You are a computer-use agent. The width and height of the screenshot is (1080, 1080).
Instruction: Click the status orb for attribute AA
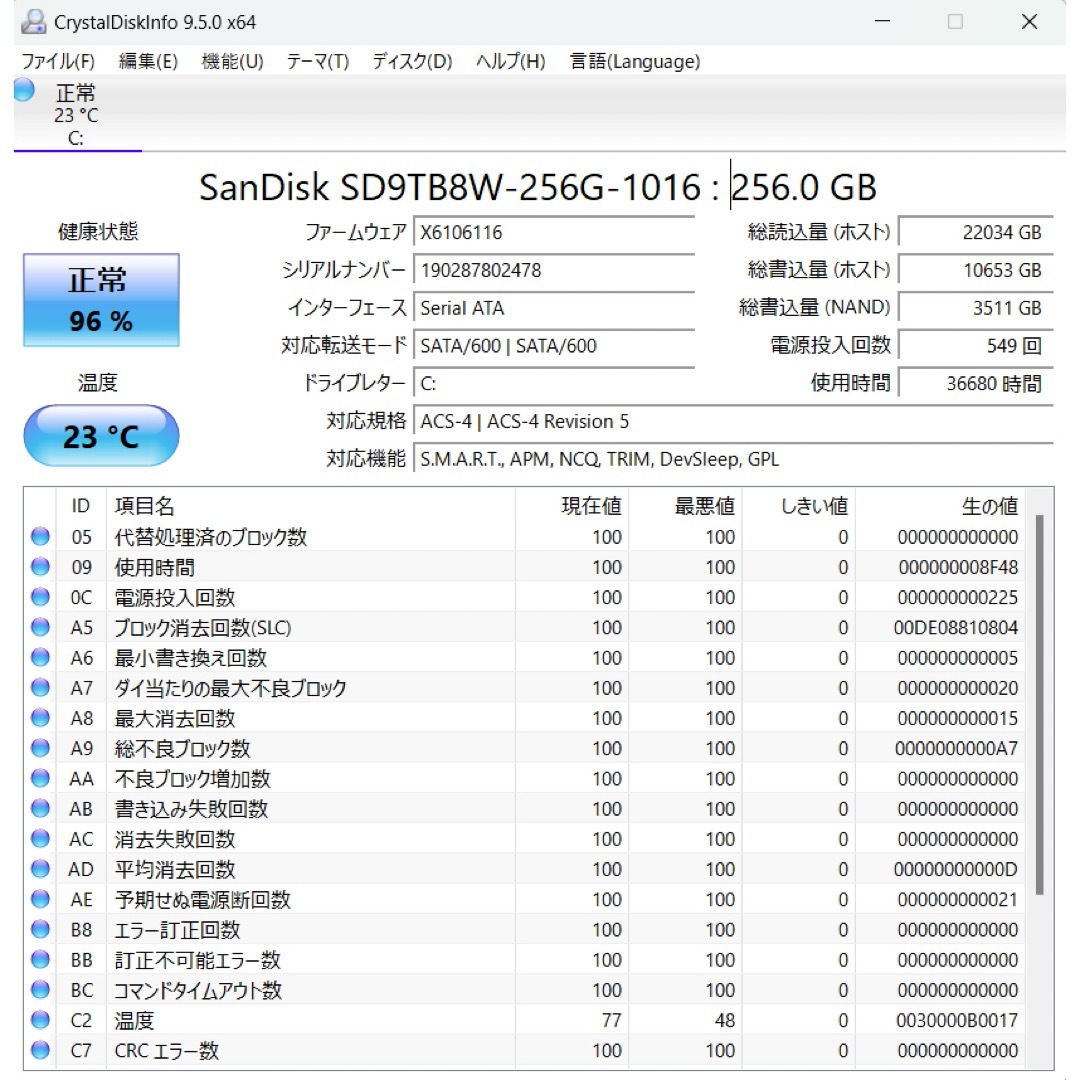pyautogui.click(x=41, y=778)
